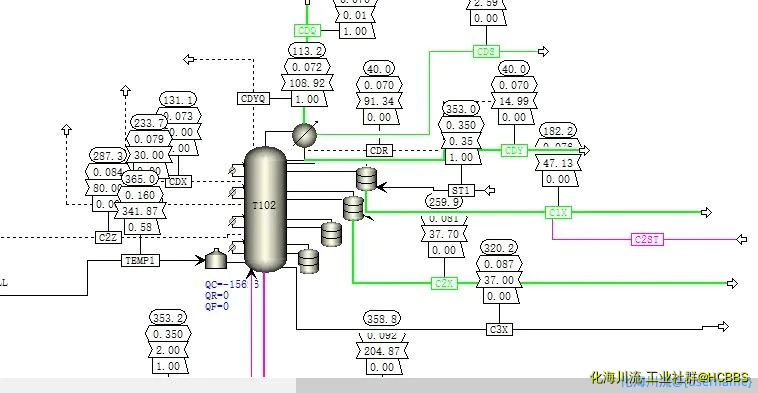The width and height of the screenshot is (758, 393).
Task: Click the 37.70 flow value
Action: coord(444,234)
